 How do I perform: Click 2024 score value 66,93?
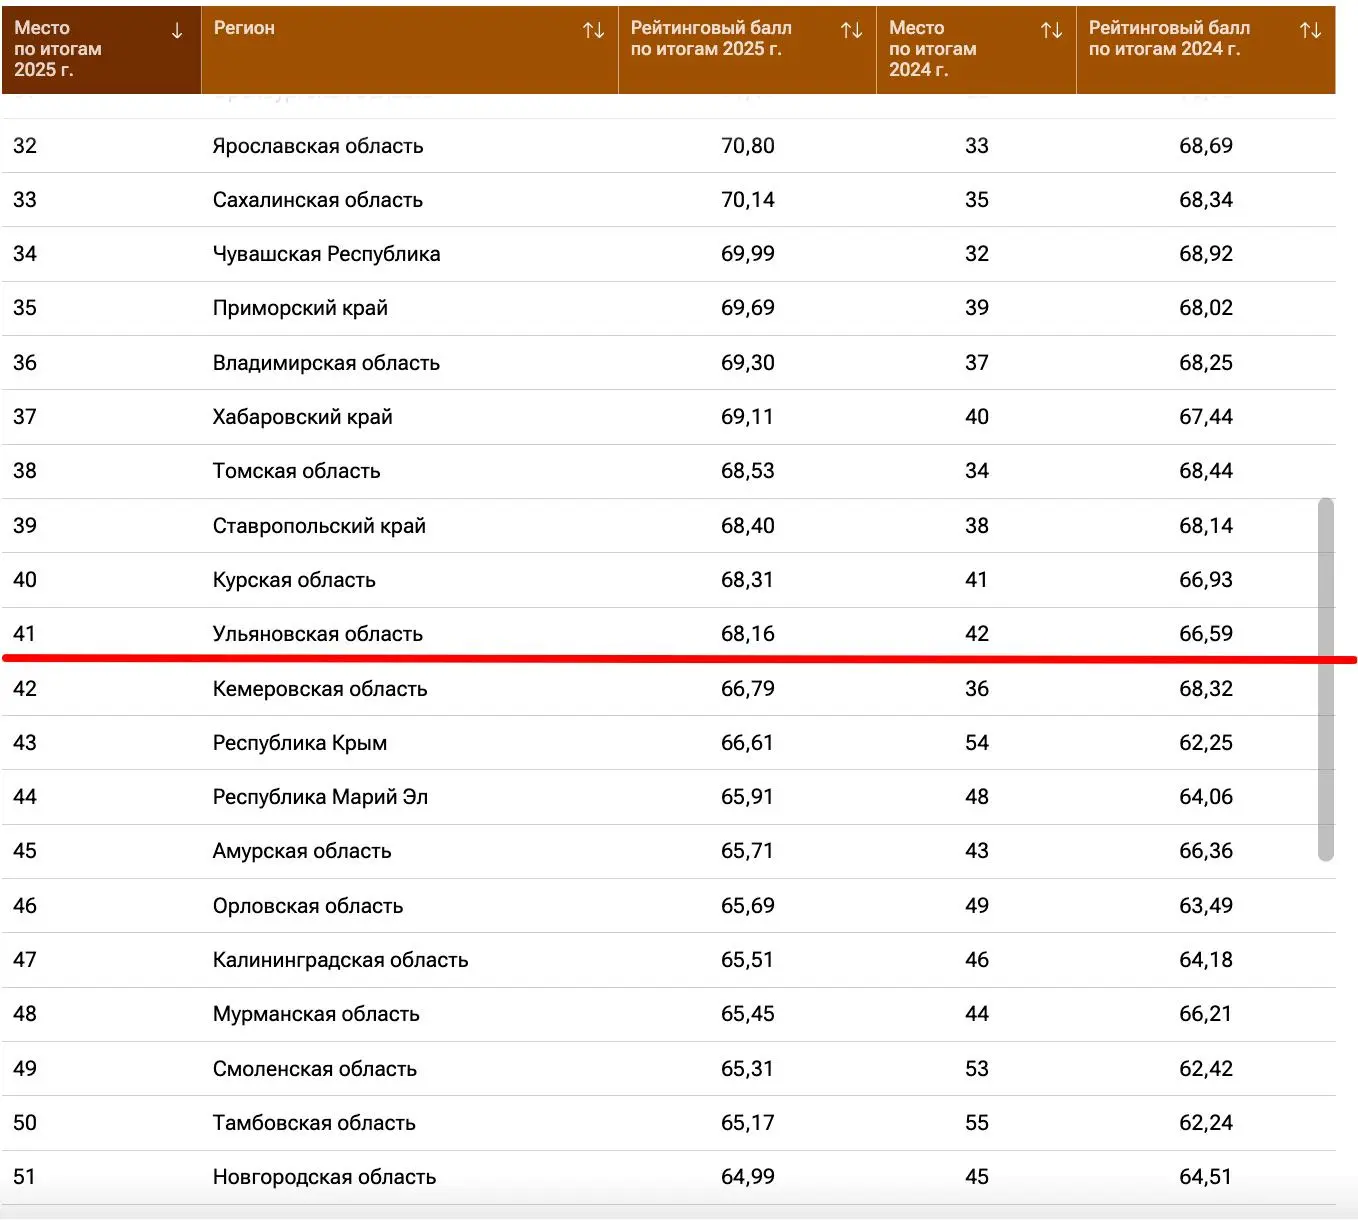pos(1206,580)
